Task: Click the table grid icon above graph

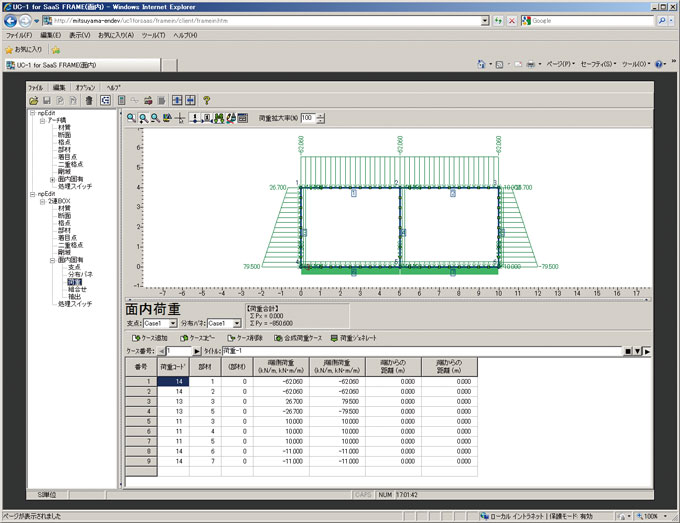Action: point(242,118)
